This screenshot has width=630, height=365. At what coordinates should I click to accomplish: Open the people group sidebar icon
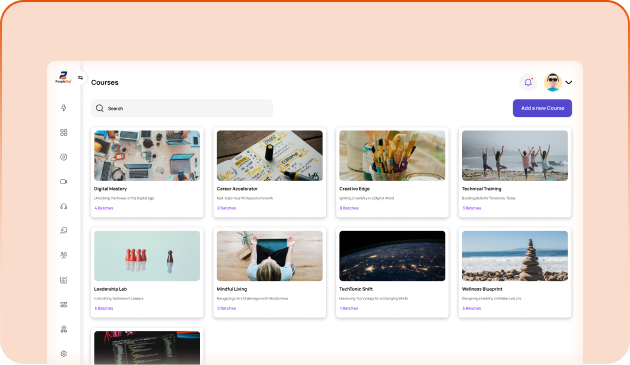pos(63,255)
